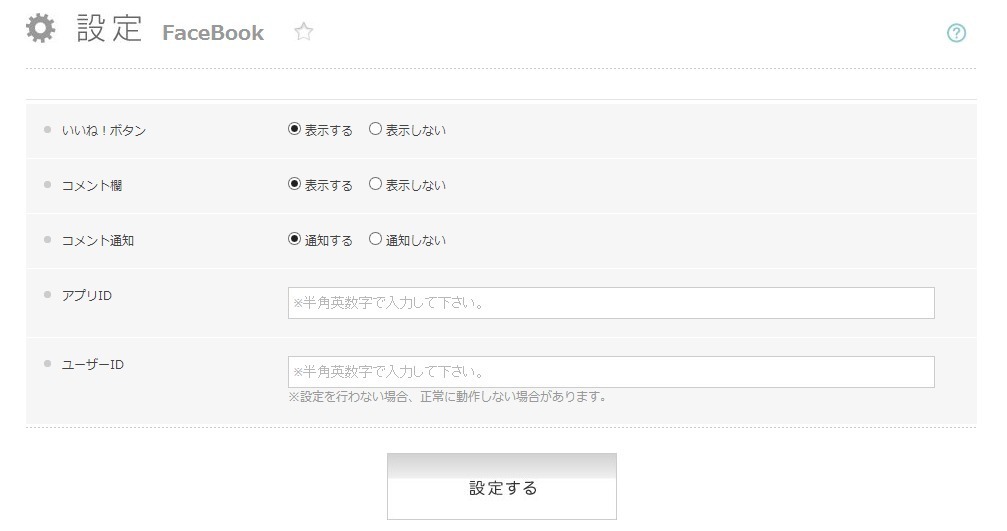Click the FaceBook heading text

(213, 33)
